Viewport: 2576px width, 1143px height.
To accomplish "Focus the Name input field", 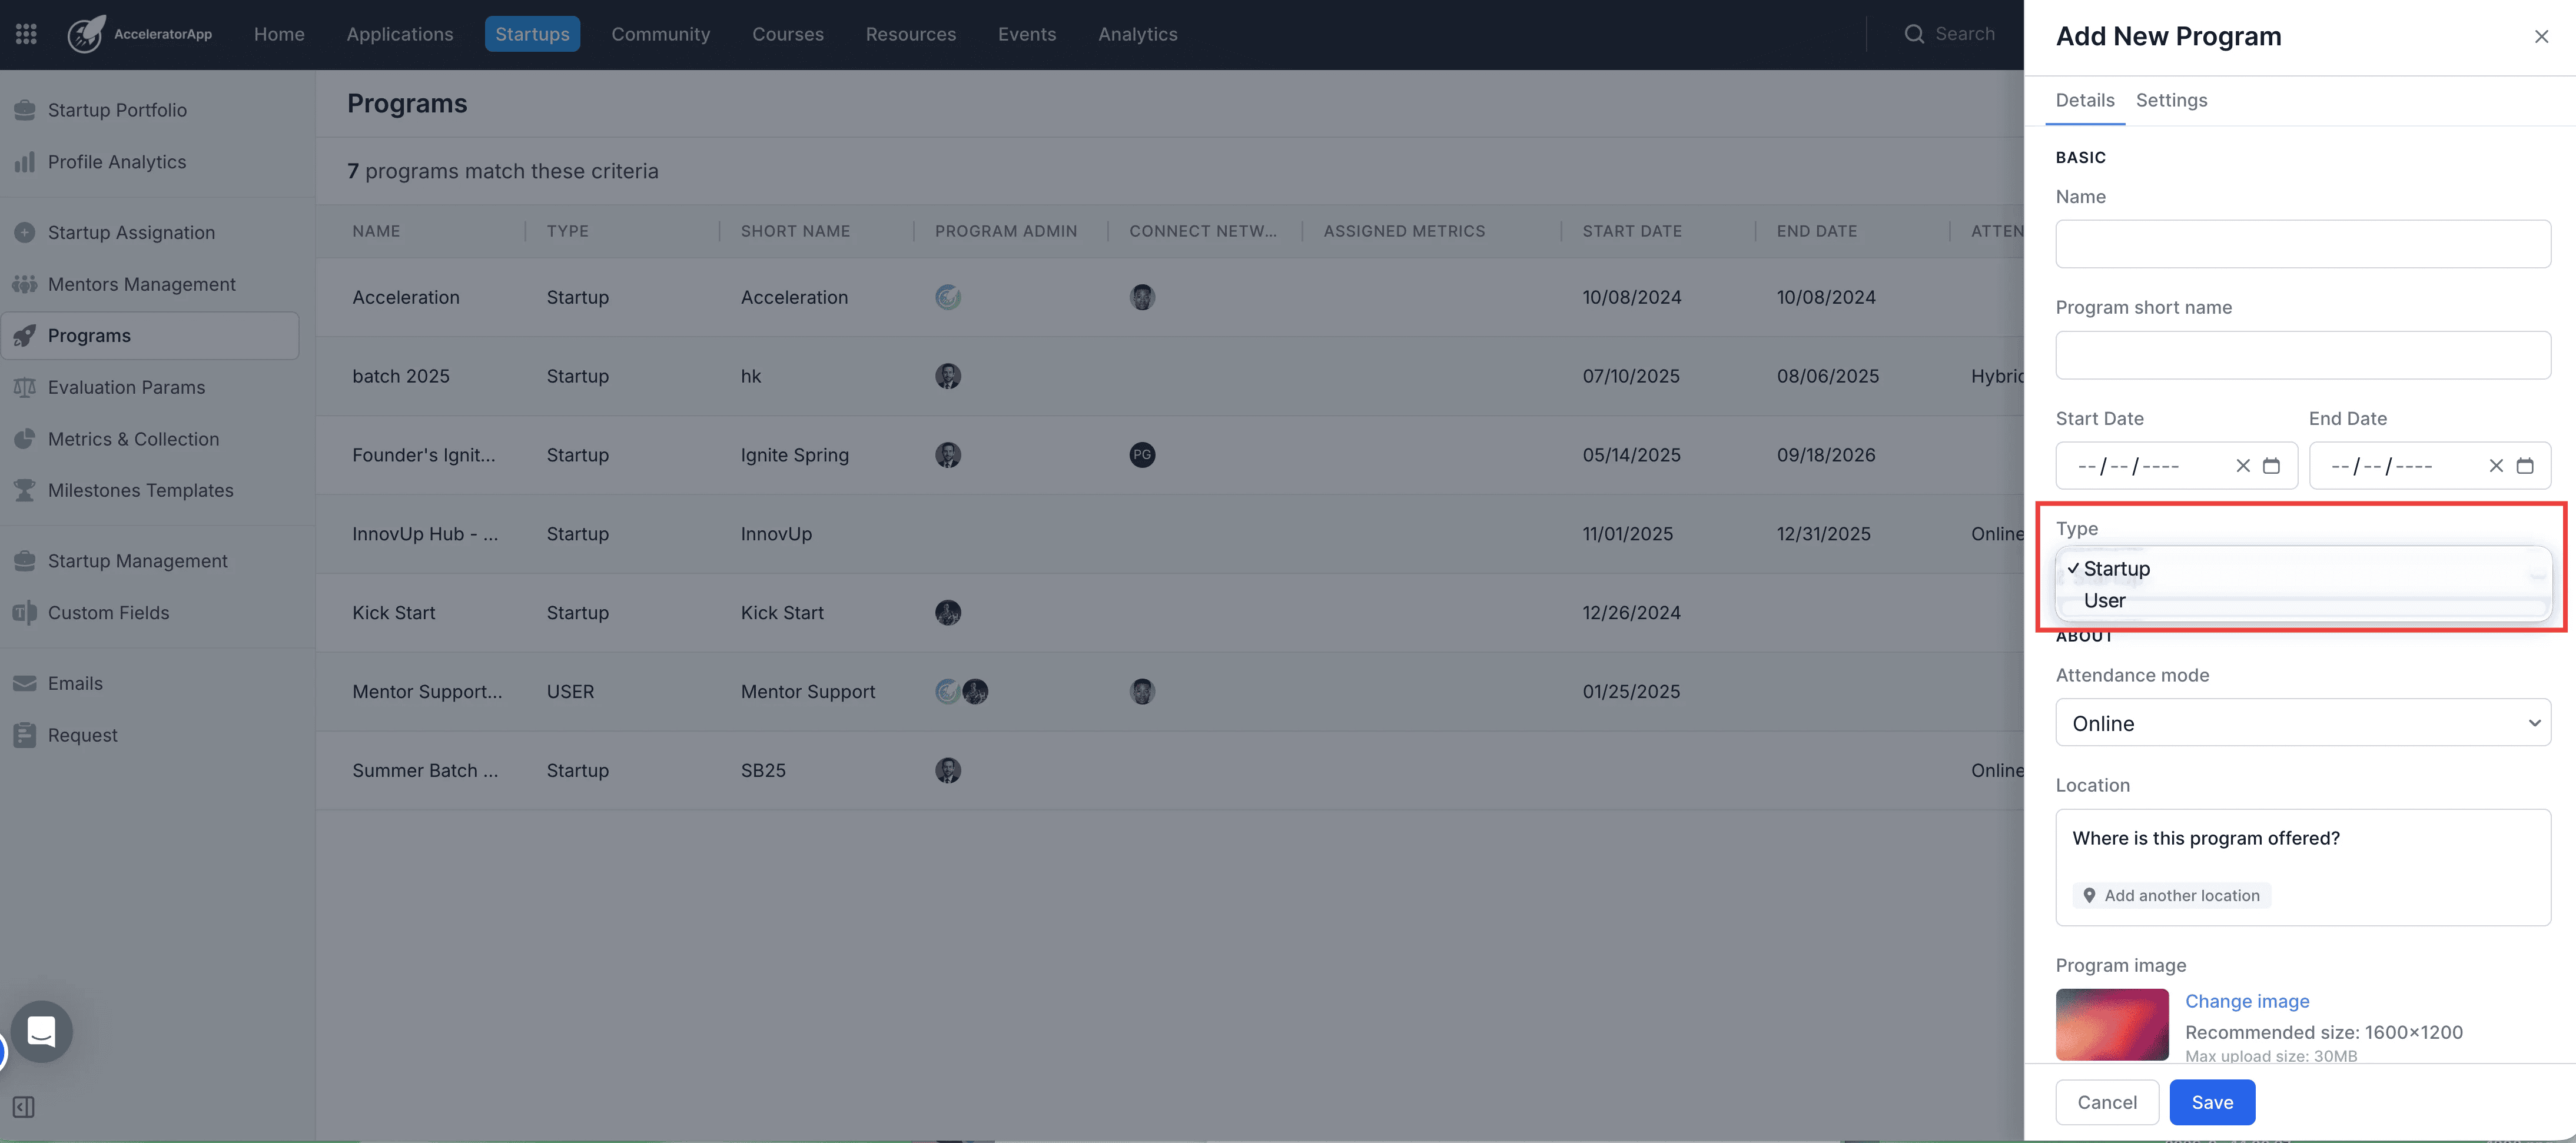I will pyautogui.click(x=2303, y=244).
